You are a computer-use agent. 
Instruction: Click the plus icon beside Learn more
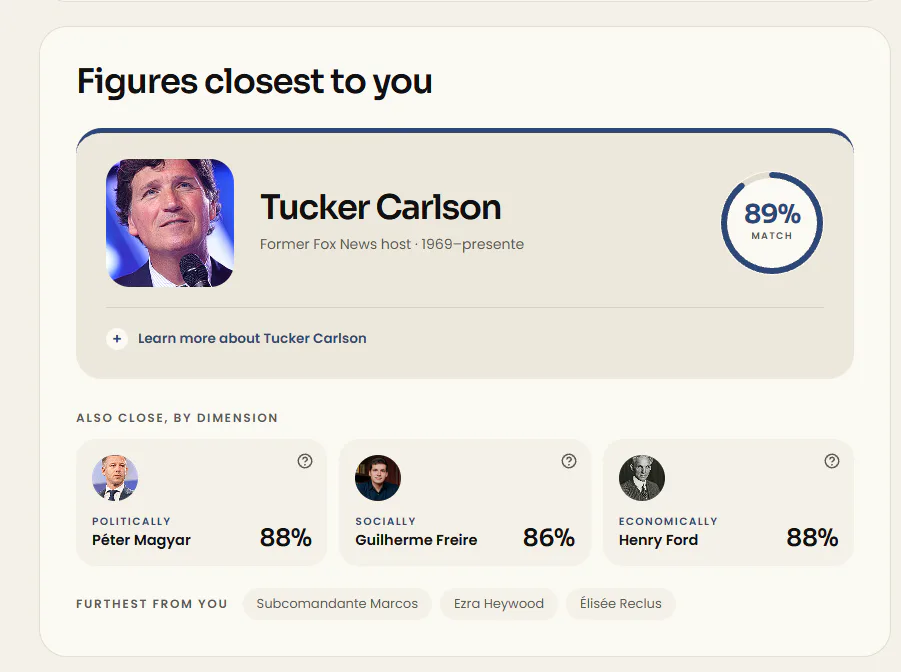(117, 339)
